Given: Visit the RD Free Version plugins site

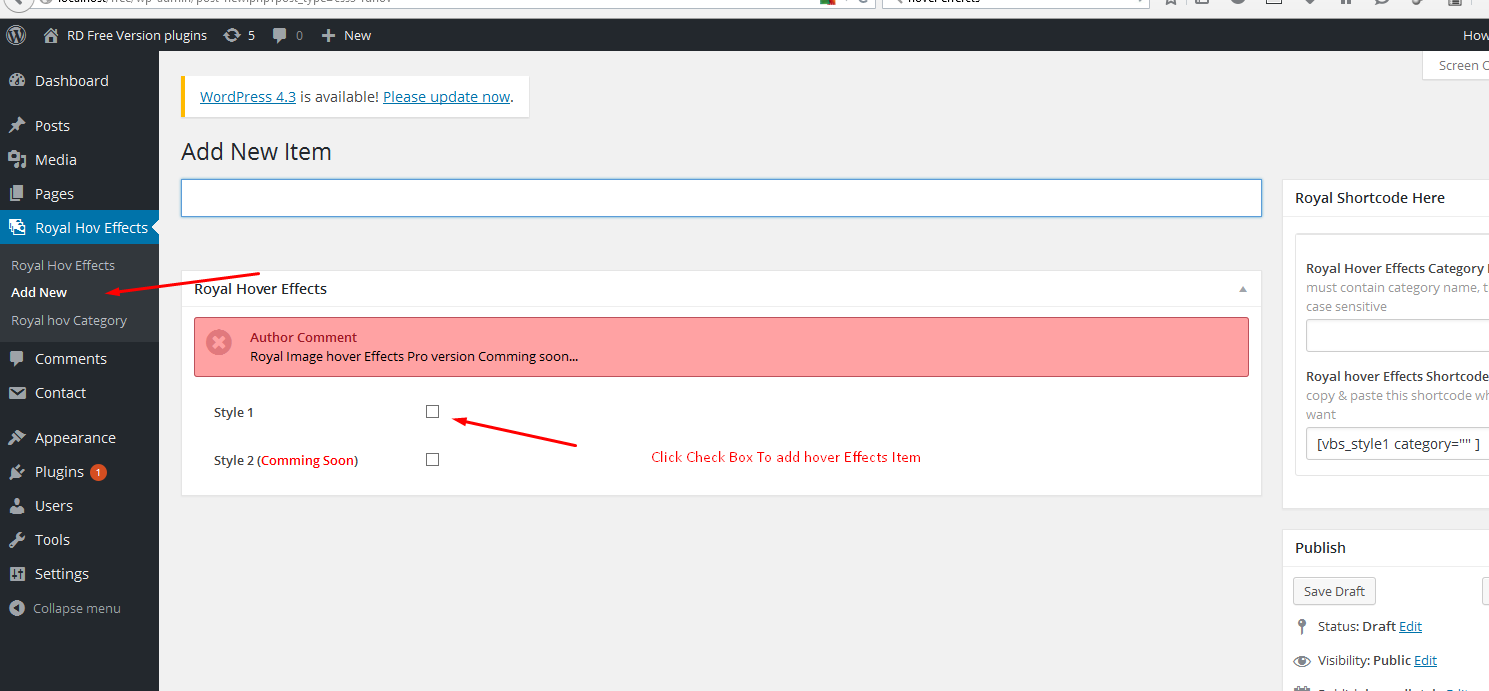Looking at the screenshot, I should pos(125,35).
